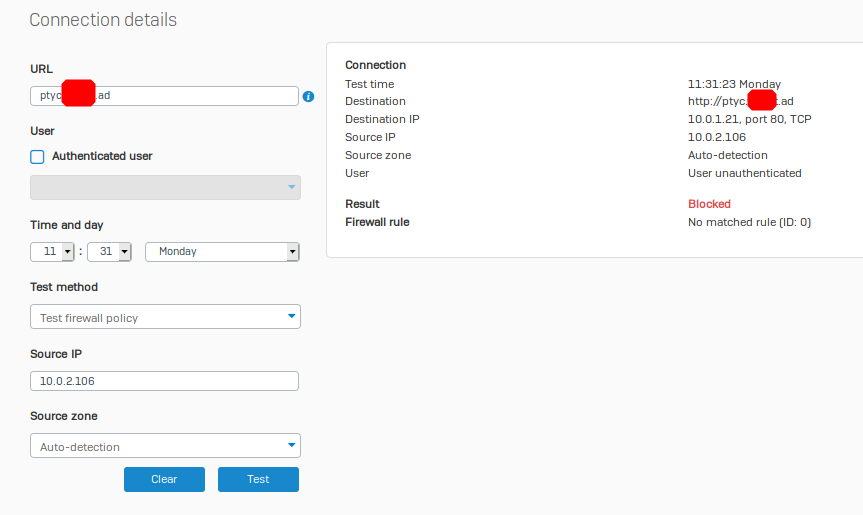This screenshot has width=863, height=515.
Task: Click the destination http URL in results
Action: point(740,101)
